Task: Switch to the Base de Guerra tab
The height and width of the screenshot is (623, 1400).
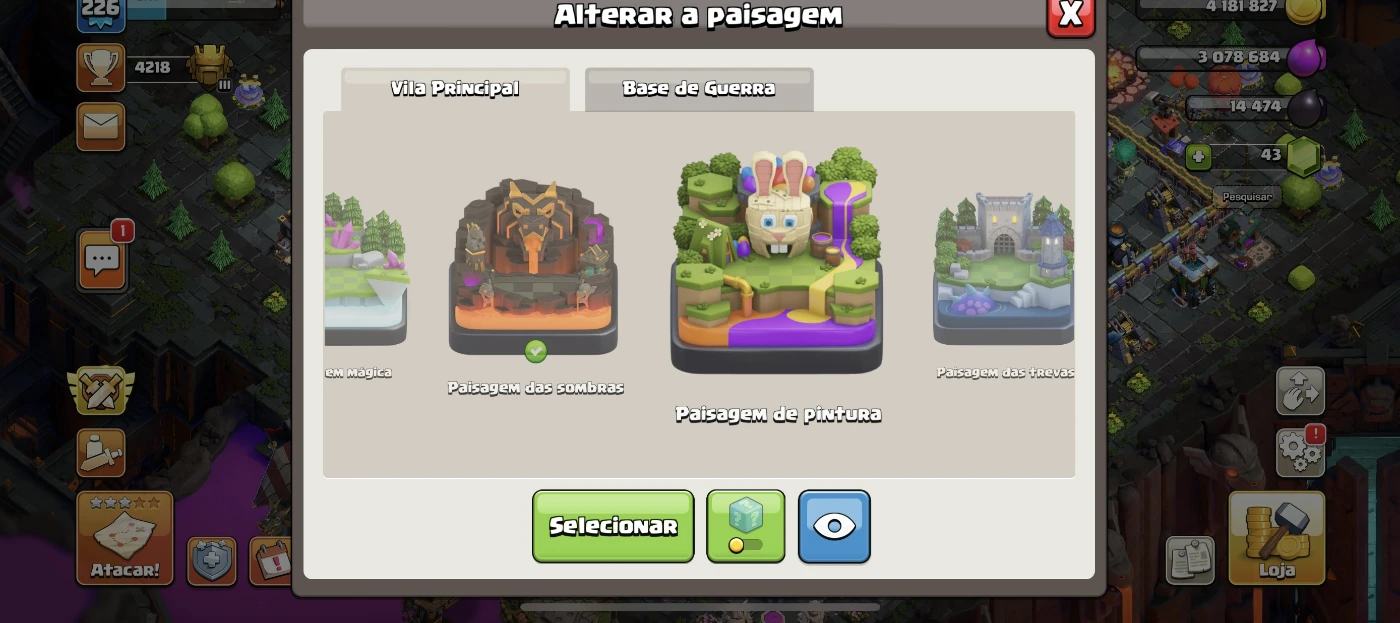Action: pos(699,89)
